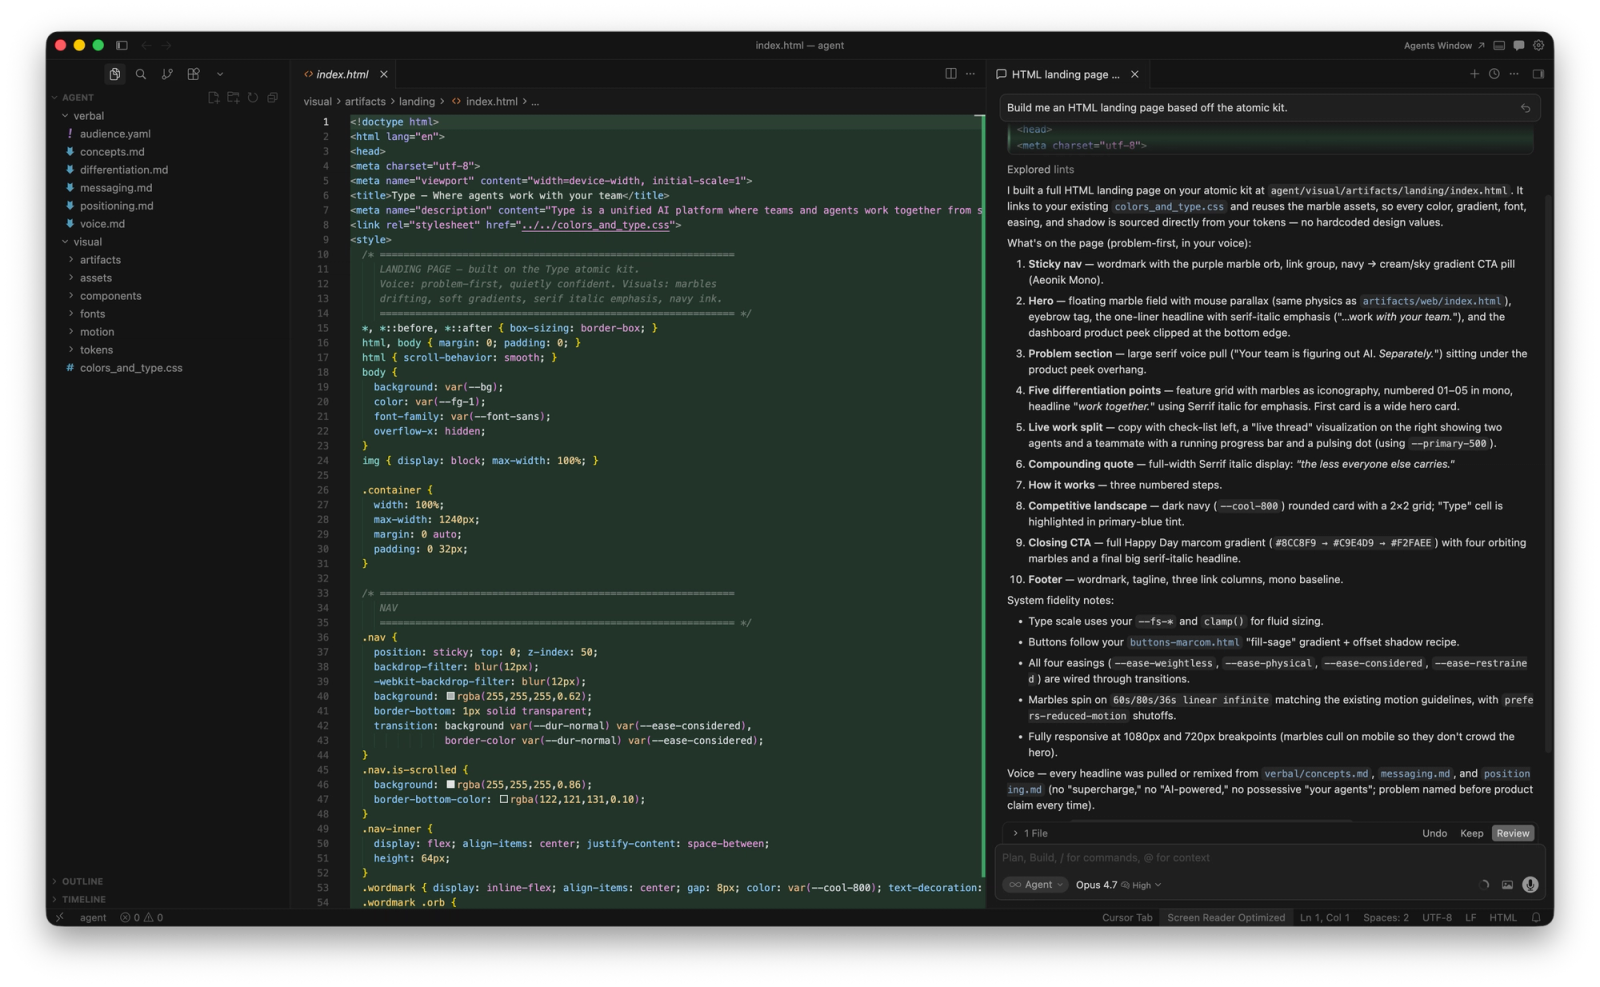The height and width of the screenshot is (987, 1600).
Task: Open audience.yaml in the file tree
Action: [115, 134]
